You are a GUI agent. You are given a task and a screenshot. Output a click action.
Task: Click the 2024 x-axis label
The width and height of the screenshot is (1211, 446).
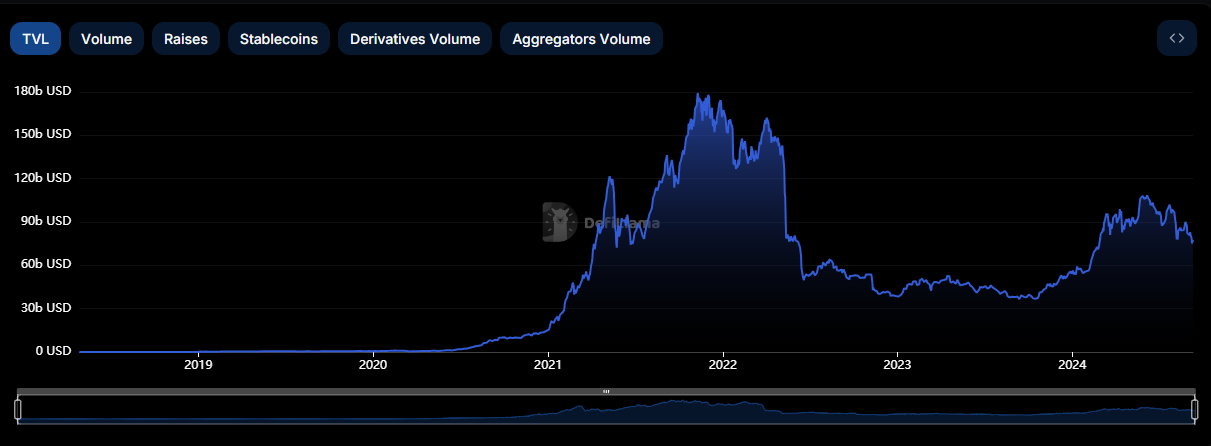[x=1072, y=365]
